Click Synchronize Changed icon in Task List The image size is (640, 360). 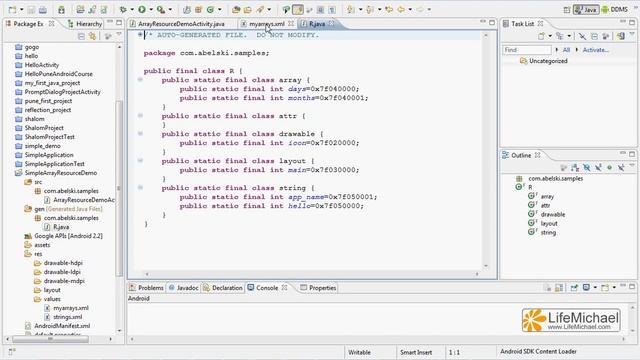621,36
